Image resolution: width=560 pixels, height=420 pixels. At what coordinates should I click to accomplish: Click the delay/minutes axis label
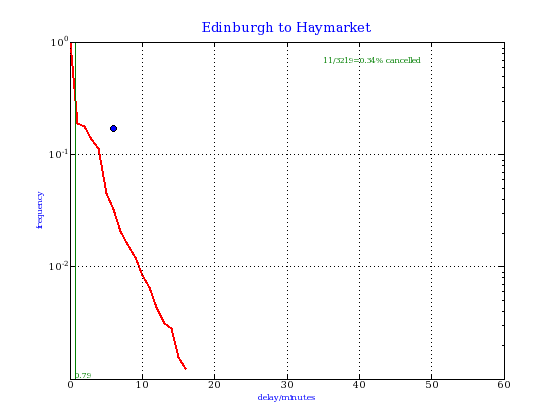pyautogui.click(x=286, y=397)
